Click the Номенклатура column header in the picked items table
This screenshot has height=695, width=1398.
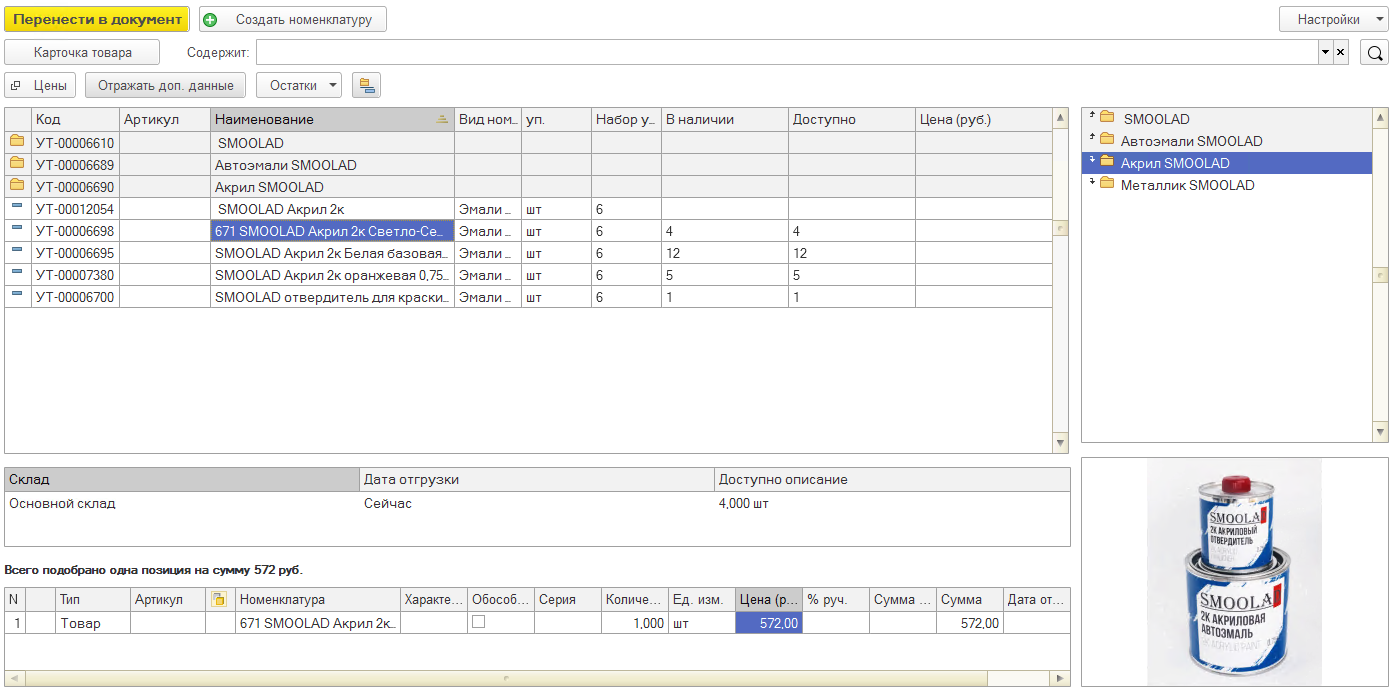(318, 599)
